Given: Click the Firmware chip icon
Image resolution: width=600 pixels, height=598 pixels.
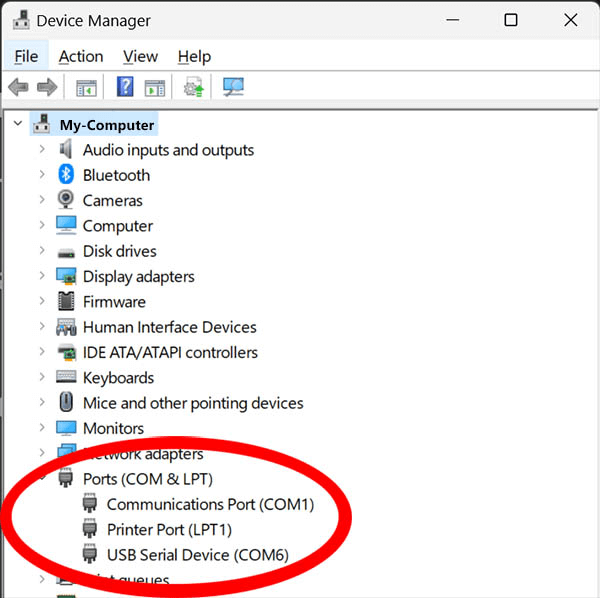Looking at the screenshot, I should tap(66, 301).
